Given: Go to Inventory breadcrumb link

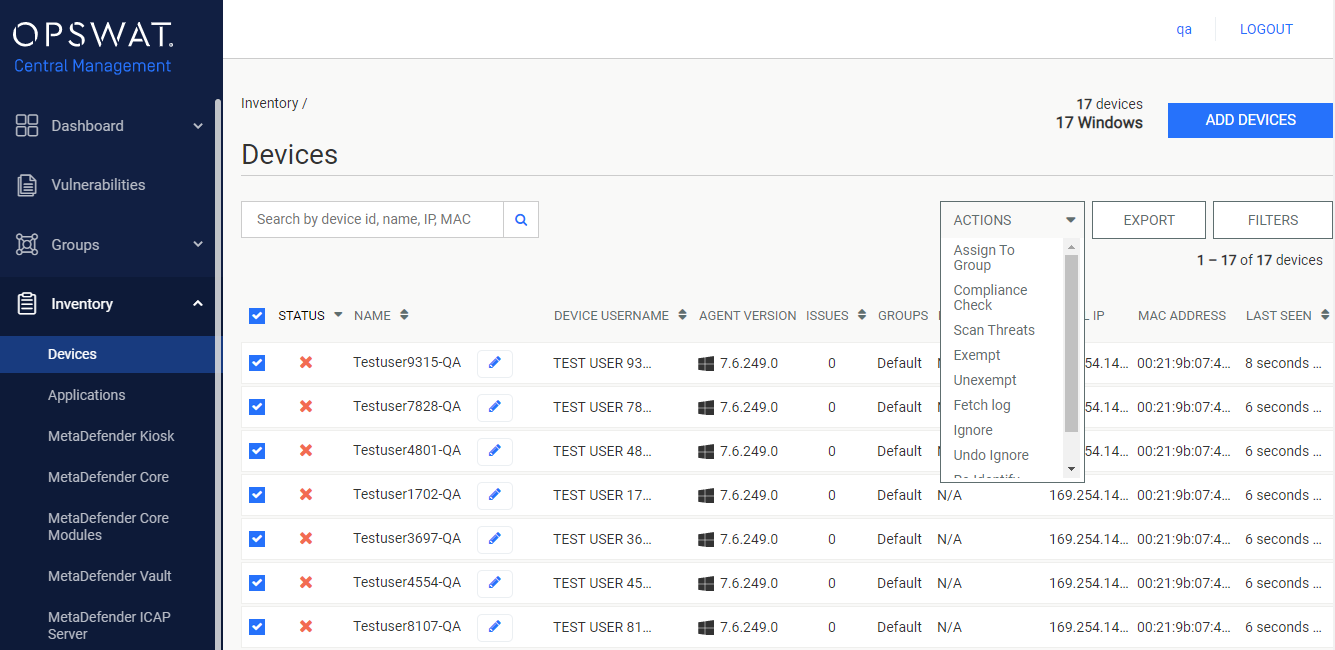Looking at the screenshot, I should (x=270, y=103).
